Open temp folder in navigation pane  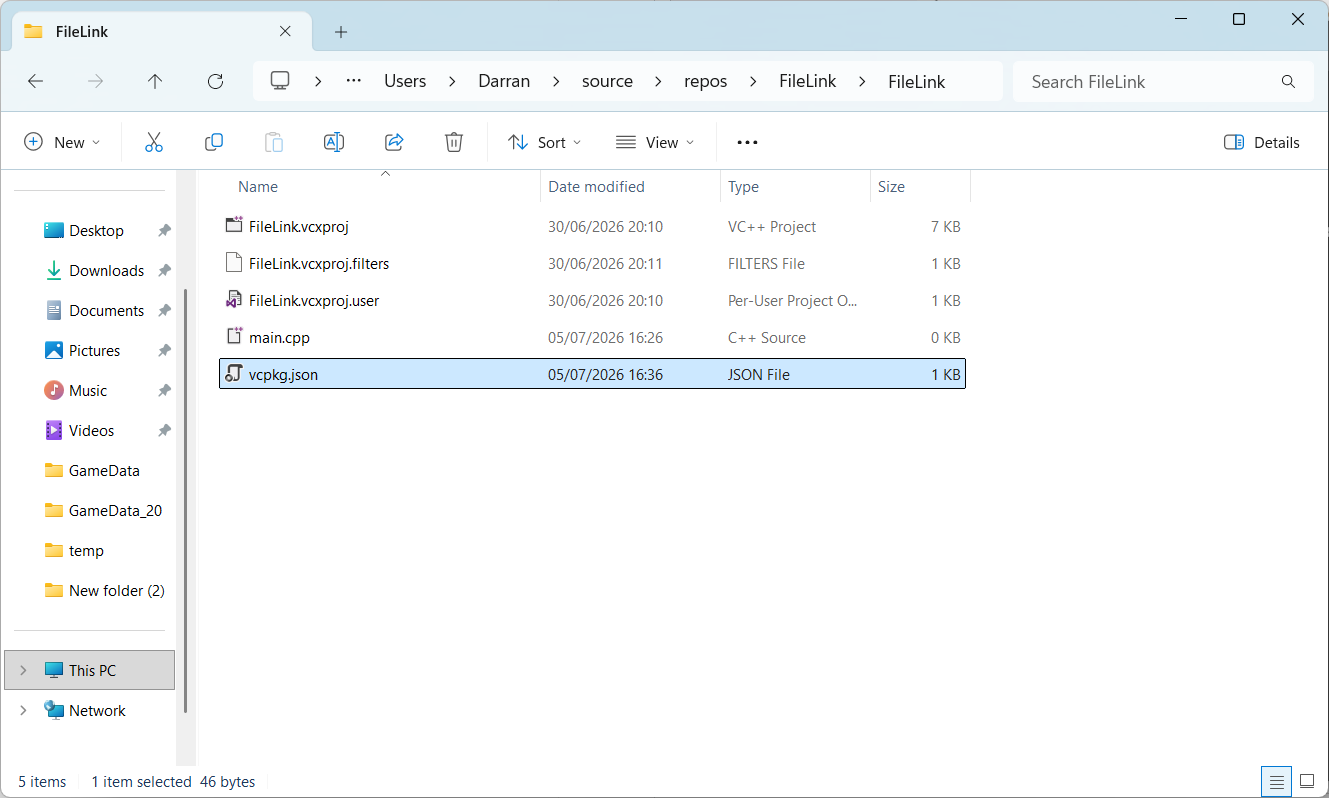click(86, 551)
